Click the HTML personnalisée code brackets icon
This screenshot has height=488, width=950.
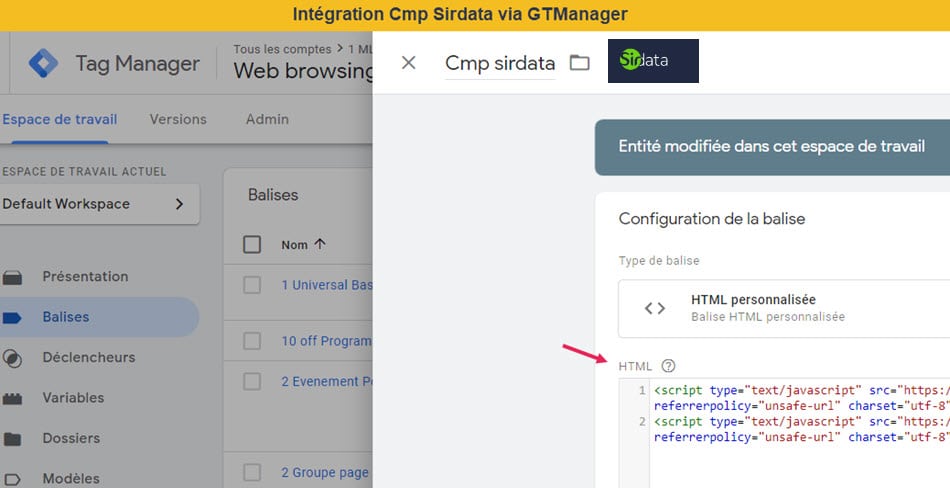click(654, 308)
